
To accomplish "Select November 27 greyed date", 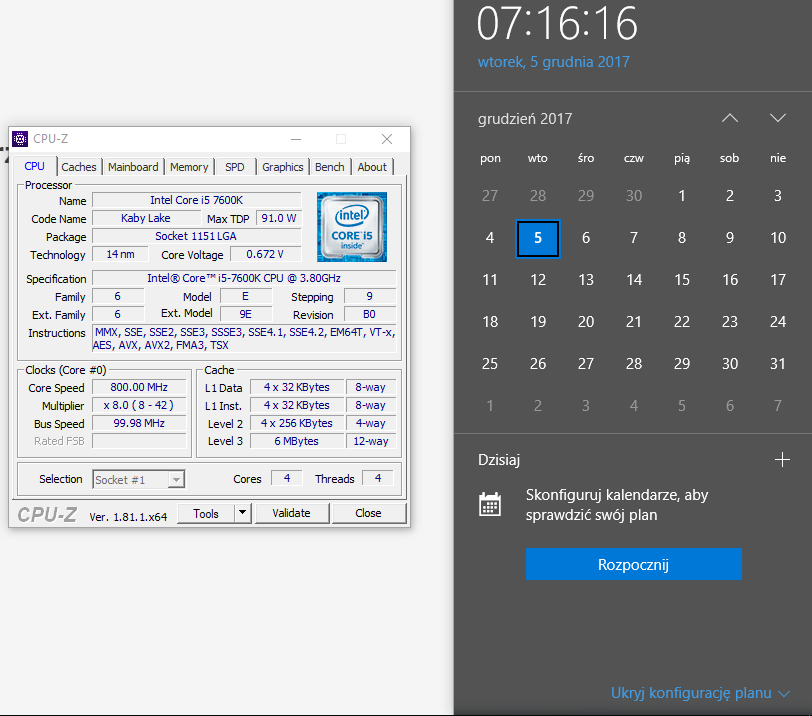I will tap(490, 196).
